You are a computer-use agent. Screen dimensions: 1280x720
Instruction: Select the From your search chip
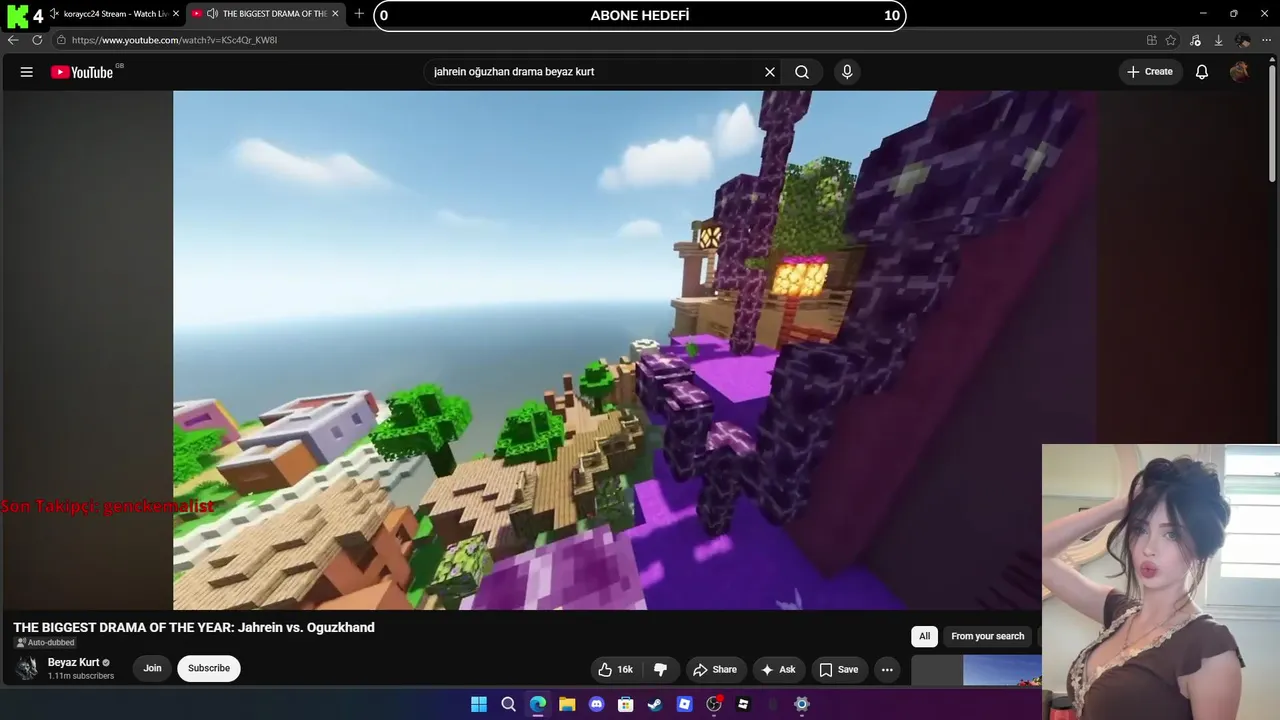pos(988,636)
